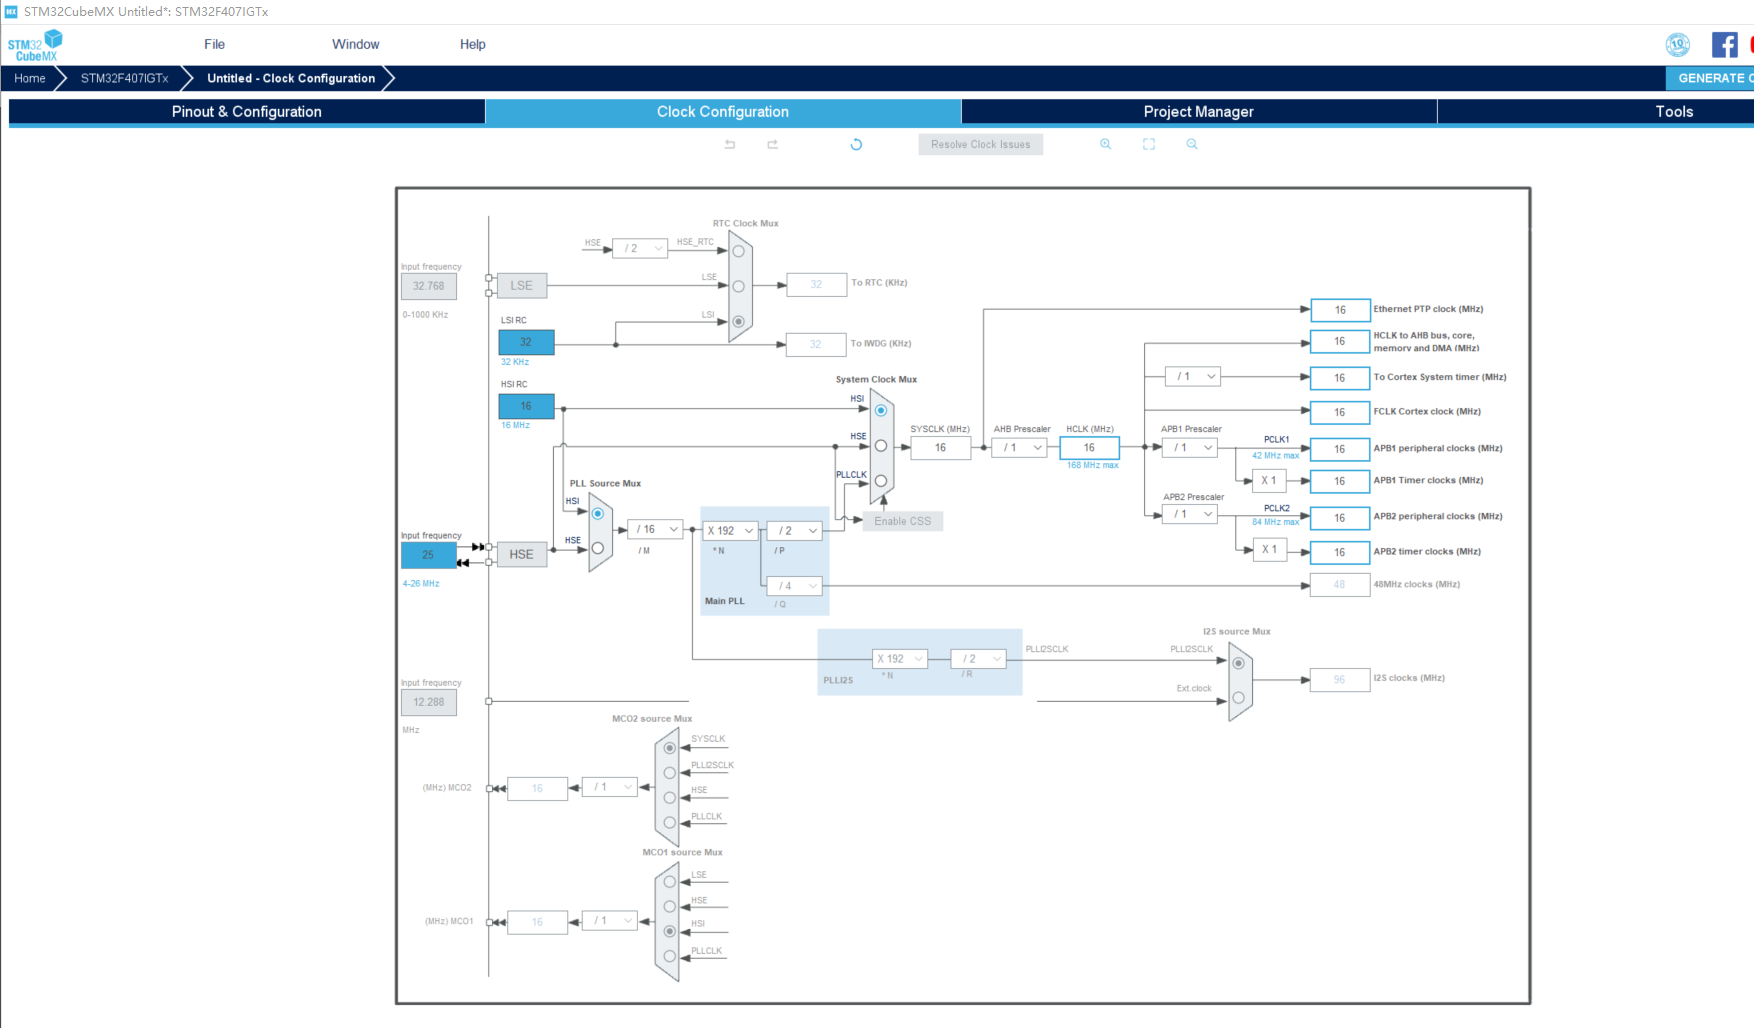The image size is (1754, 1028).
Task: Select LSI in RTC Clock Mux
Action: click(739, 321)
